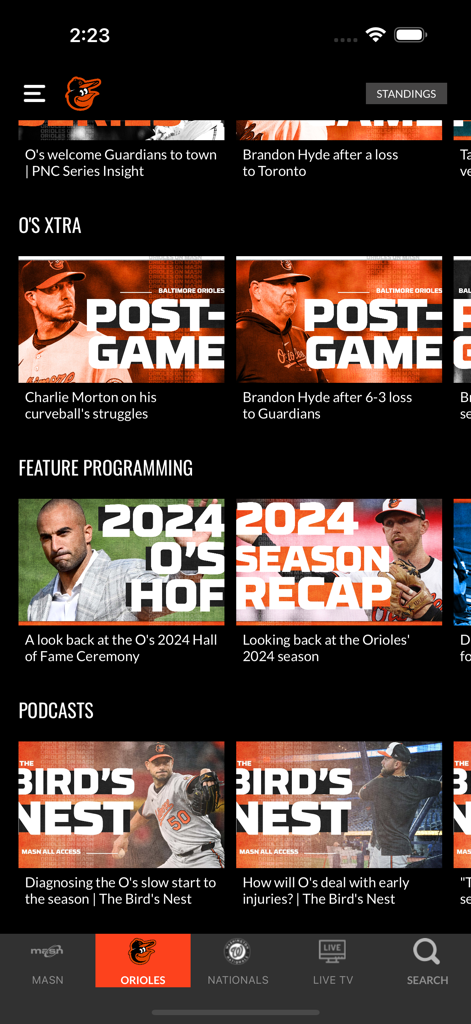Screen dimensions: 471x1024
Task: Tap the 2:23 clock in status bar
Action: coord(89,35)
